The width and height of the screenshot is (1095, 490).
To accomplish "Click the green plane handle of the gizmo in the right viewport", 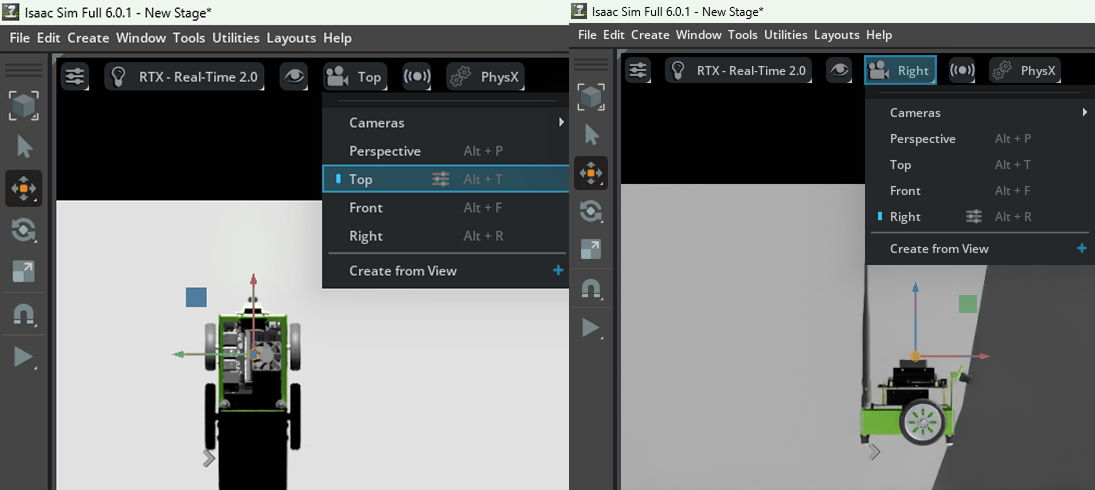I will coord(968,304).
